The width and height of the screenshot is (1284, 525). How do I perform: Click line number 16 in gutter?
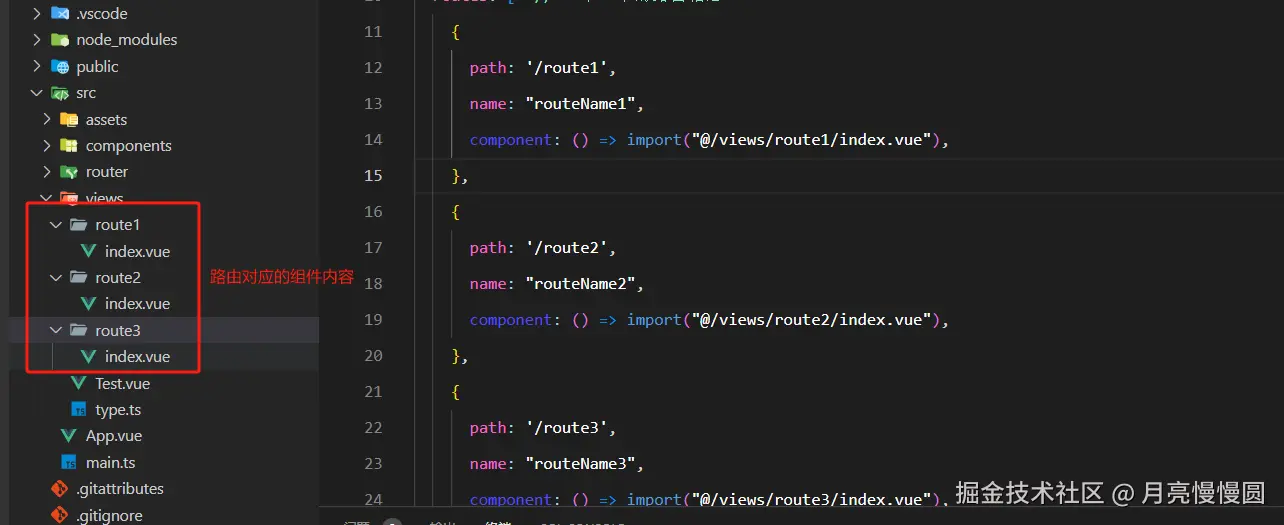click(x=374, y=212)
